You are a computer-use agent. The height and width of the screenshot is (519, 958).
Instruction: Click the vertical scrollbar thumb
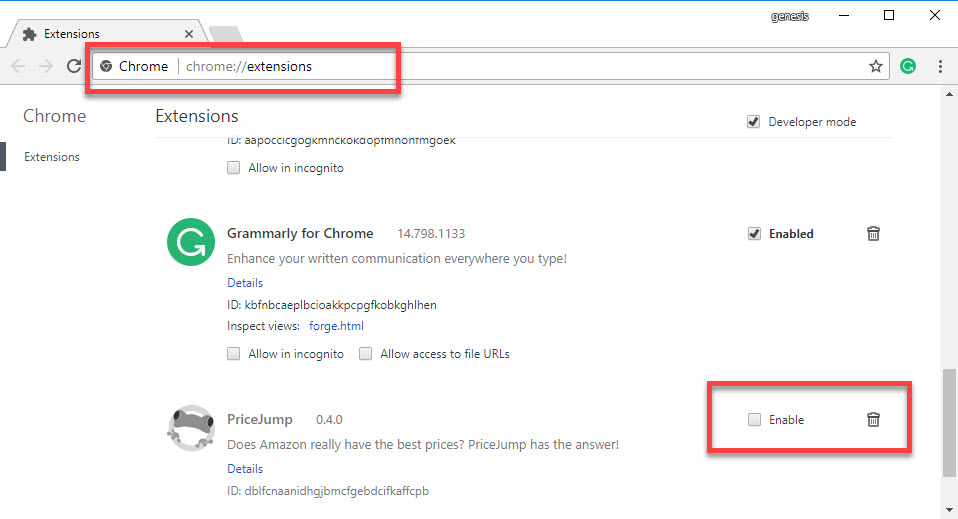(x=949, y=422)
